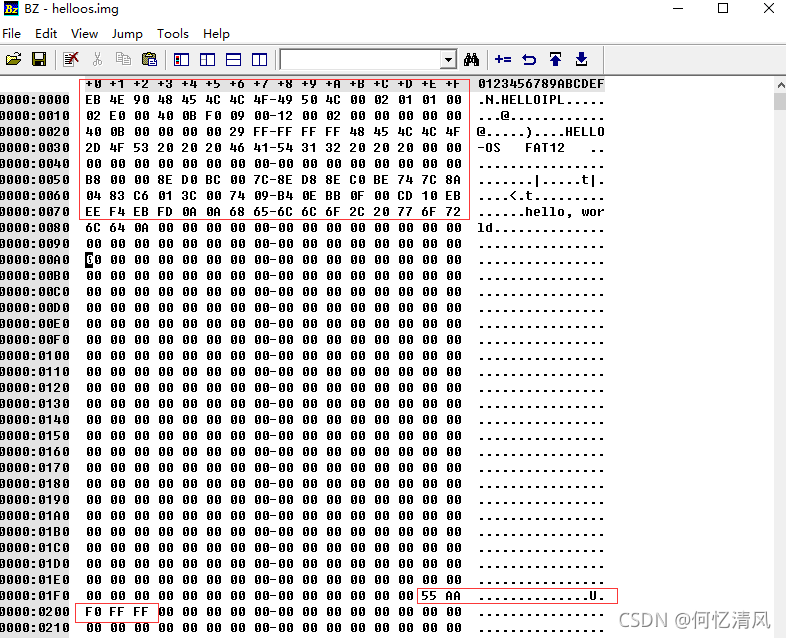
Task: Click the address label 0000:0100
Action: [35, 356]
